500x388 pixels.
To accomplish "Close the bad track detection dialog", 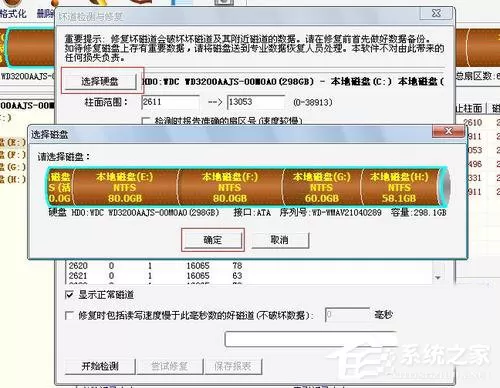I will click(x=436, y=13).
